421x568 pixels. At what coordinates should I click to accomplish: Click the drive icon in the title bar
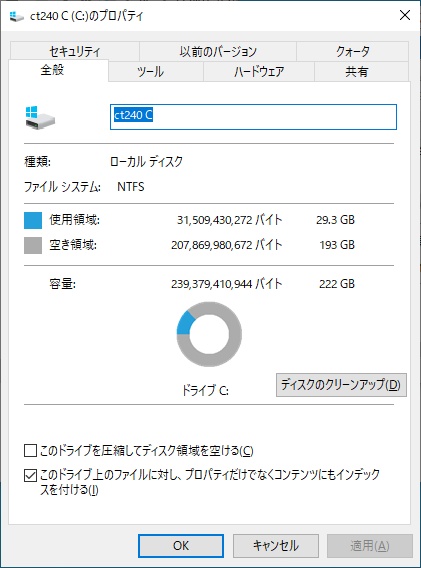[x=16, y=16]
